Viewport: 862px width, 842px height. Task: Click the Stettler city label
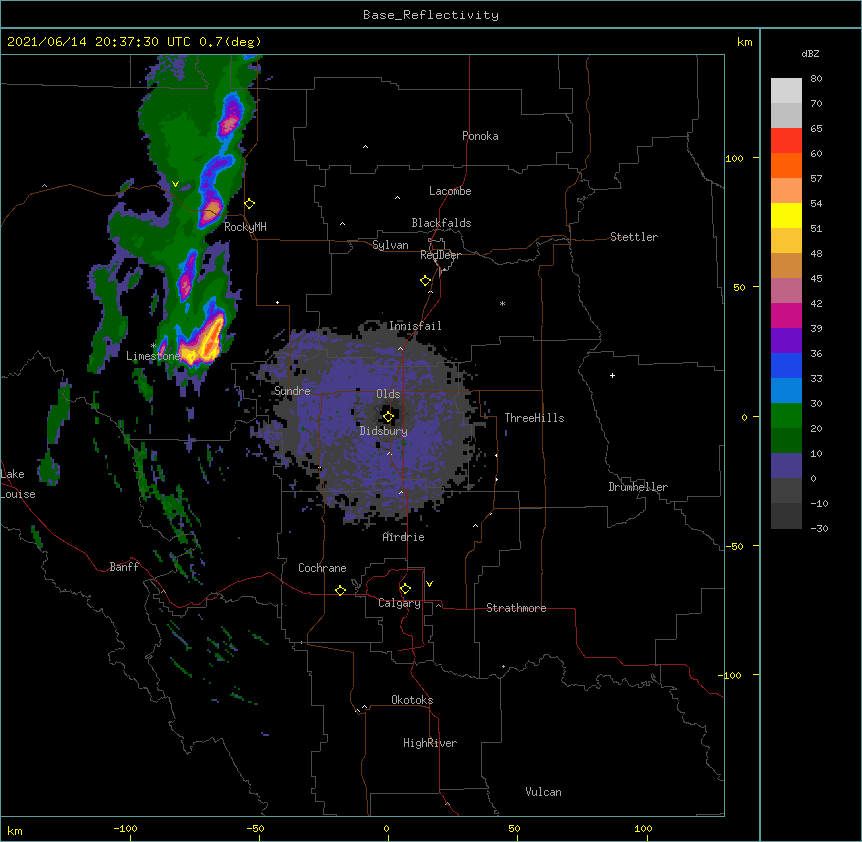click(x=634, y=237)
